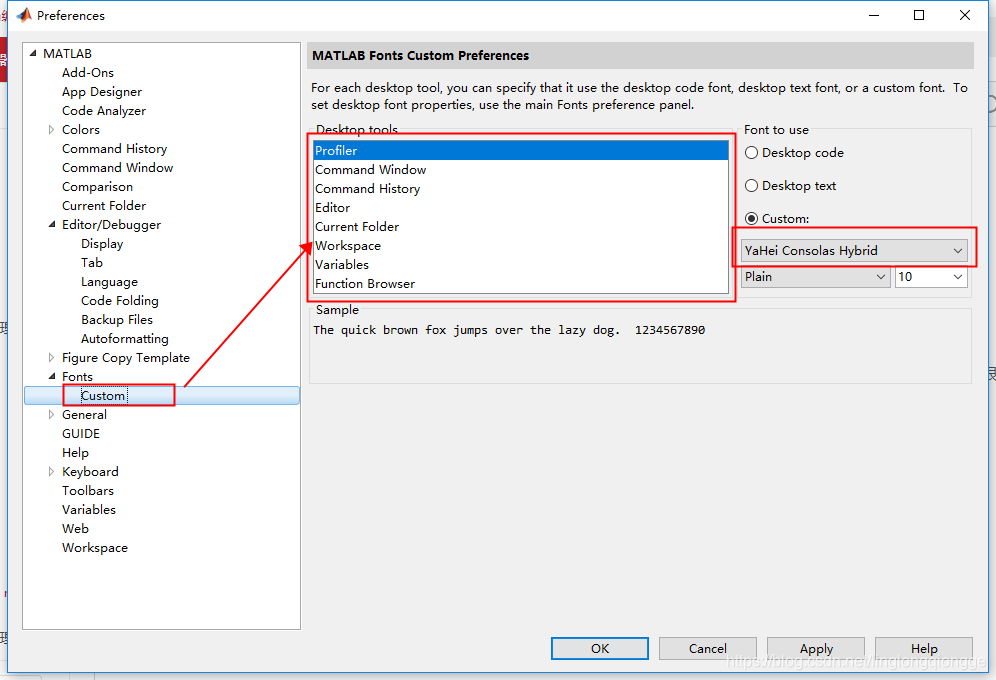Screen dimensions: 996x680
Task: Click the Cancel button
Action: pyautogui.click(x=708, y=649)
